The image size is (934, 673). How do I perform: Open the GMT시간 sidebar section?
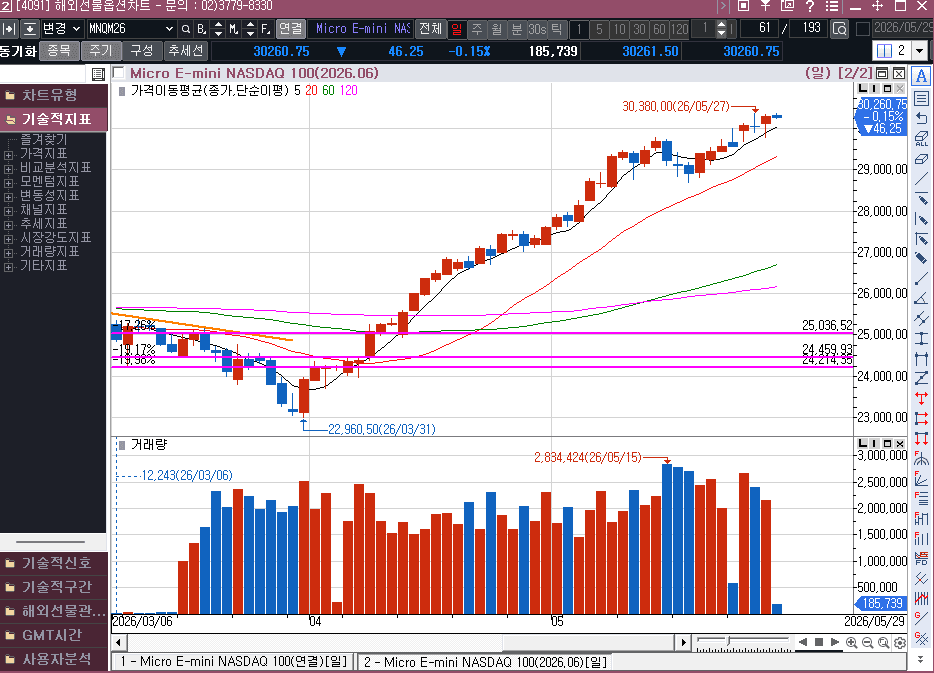coord(54,635)
